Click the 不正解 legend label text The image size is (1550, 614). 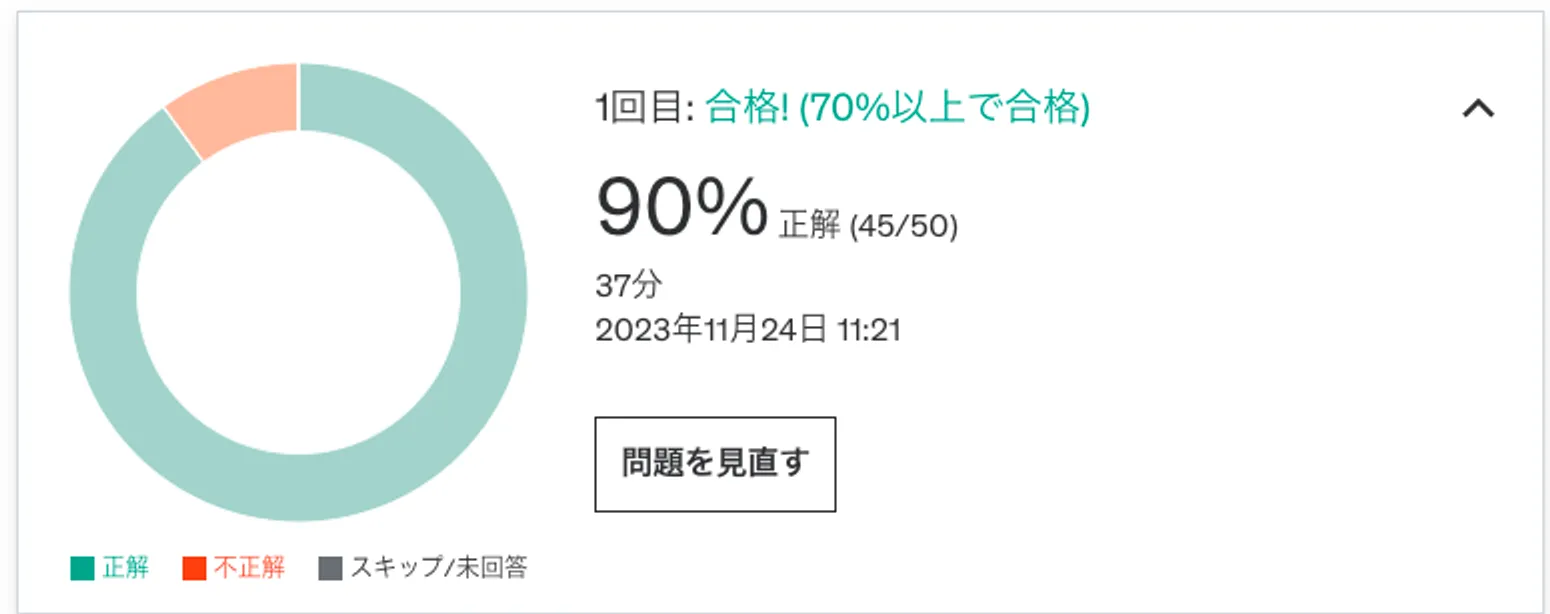[x=249, y=568]
